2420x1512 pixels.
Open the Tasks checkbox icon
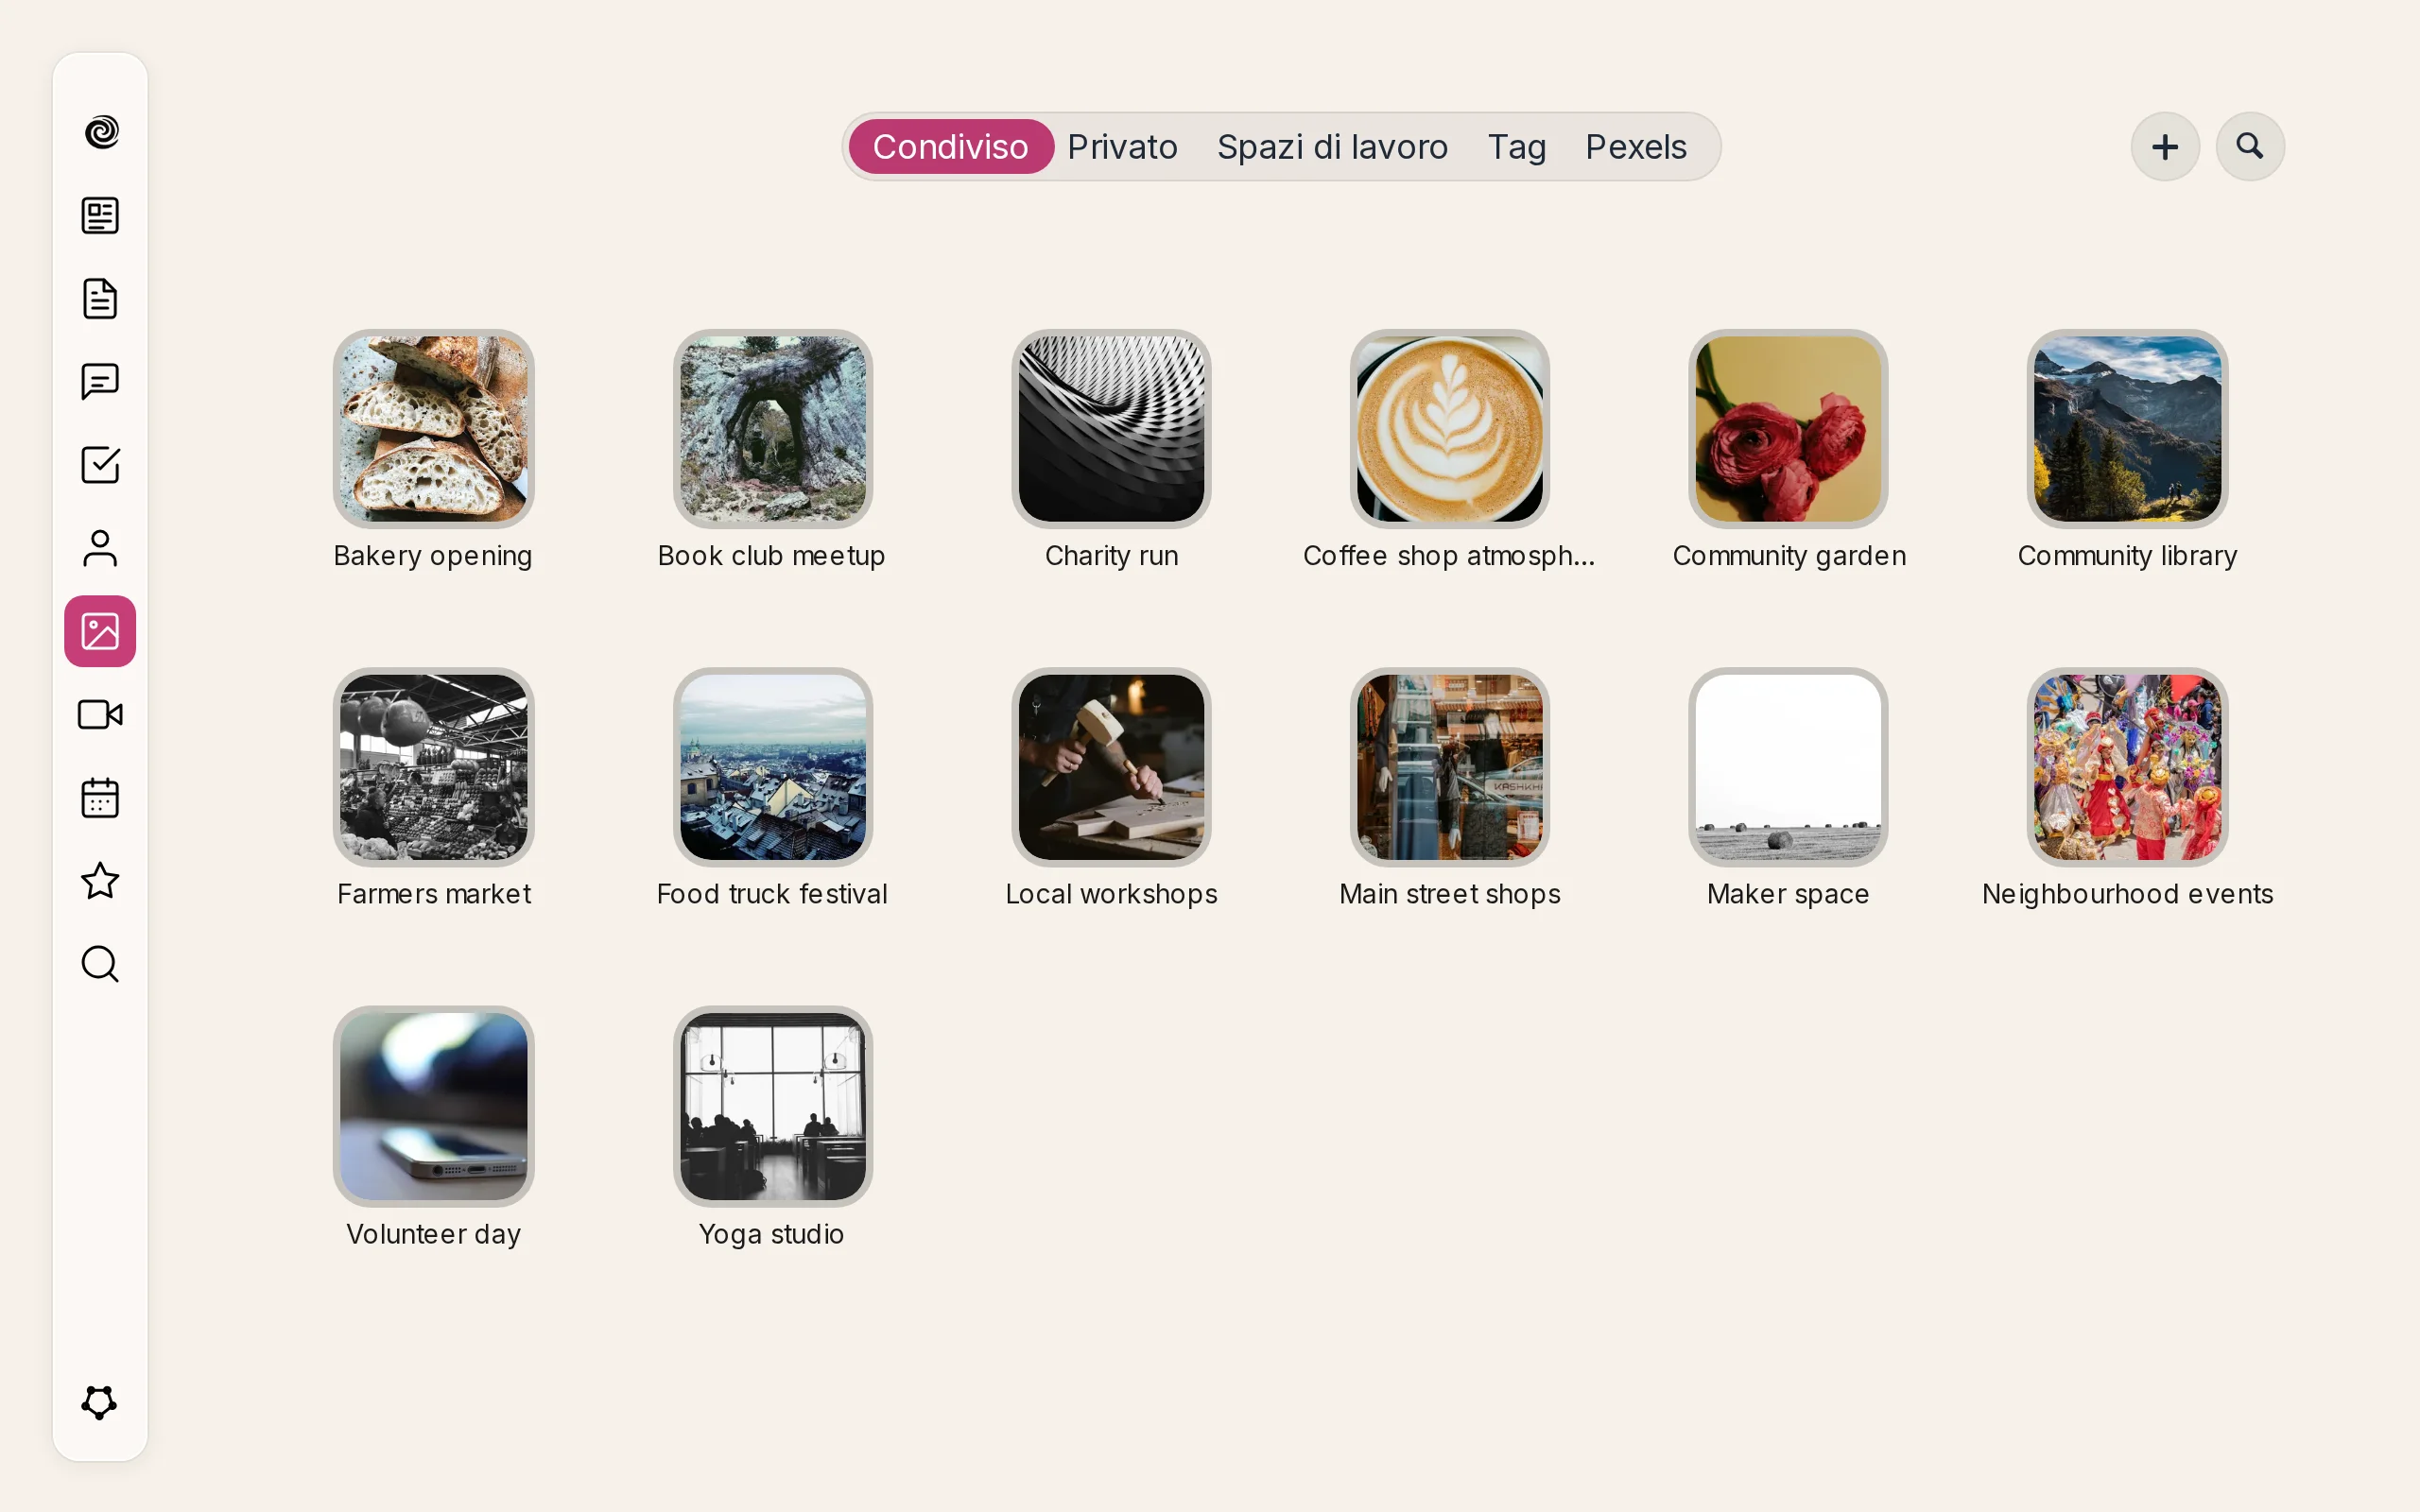(x=100, y=464)
